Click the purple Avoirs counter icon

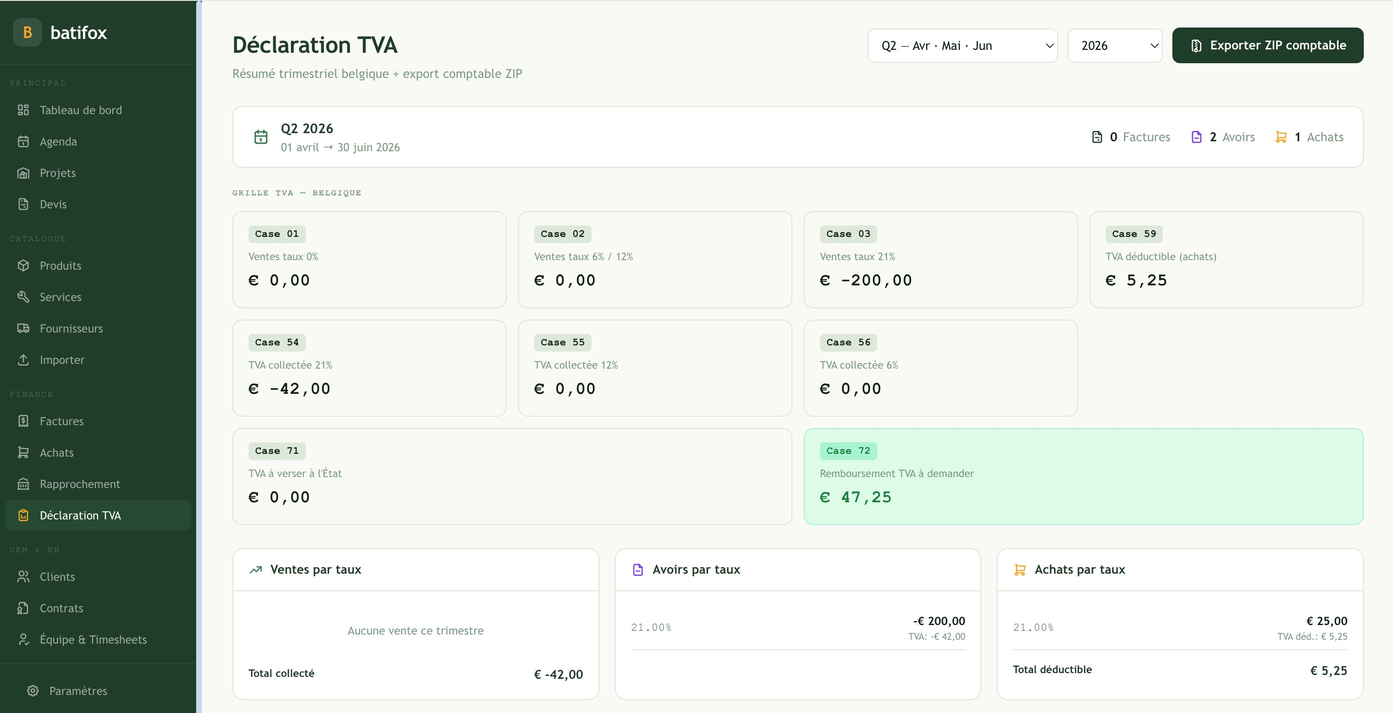click(1196, 137)
